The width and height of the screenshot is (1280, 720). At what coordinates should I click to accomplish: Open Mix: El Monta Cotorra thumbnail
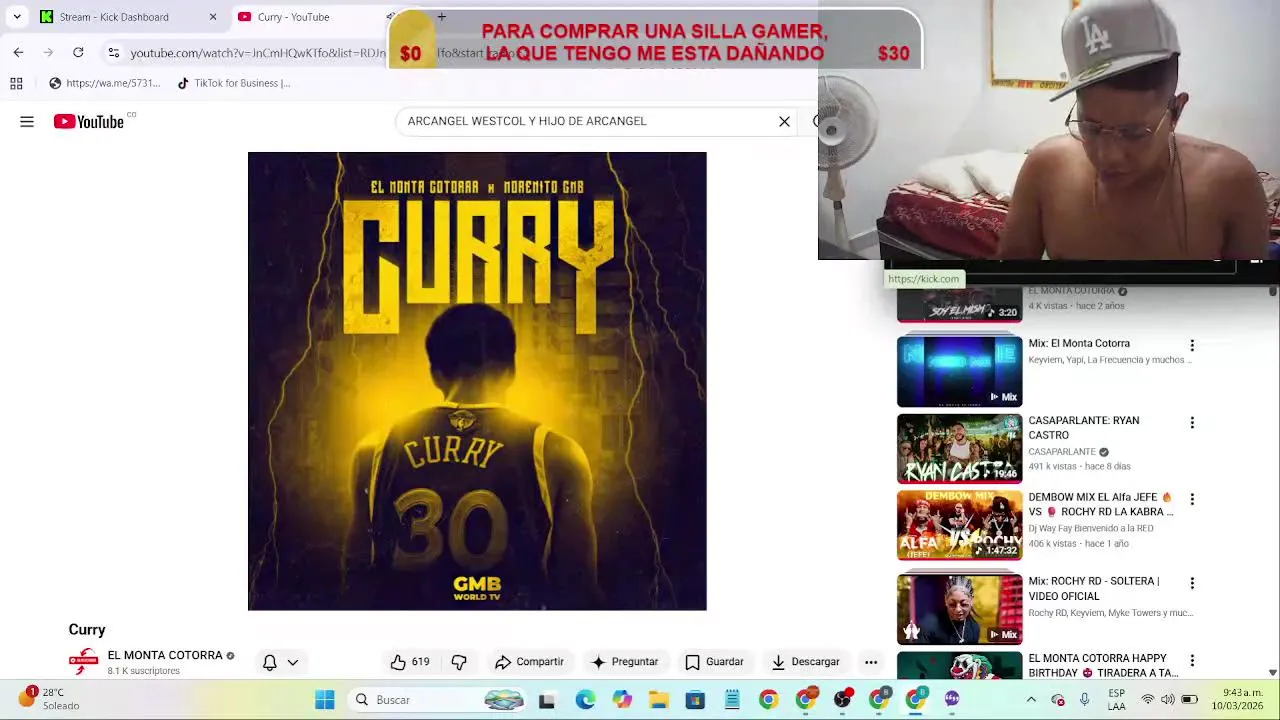(x=959, y=371)
